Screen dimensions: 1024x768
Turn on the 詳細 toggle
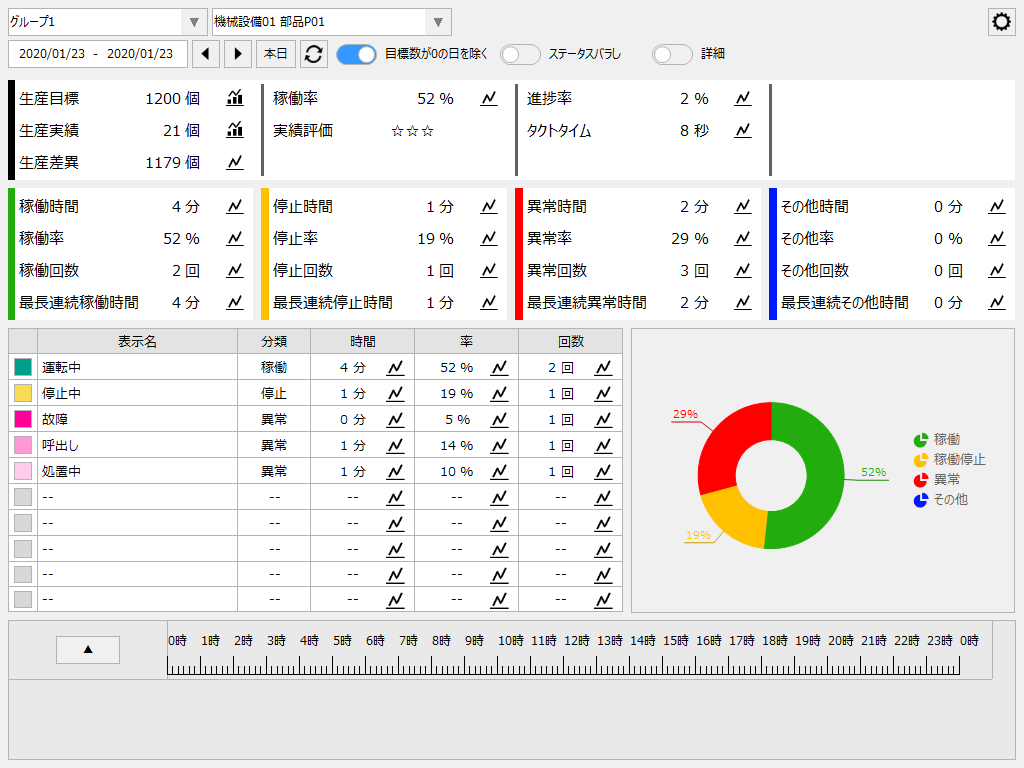pos(671,54)
